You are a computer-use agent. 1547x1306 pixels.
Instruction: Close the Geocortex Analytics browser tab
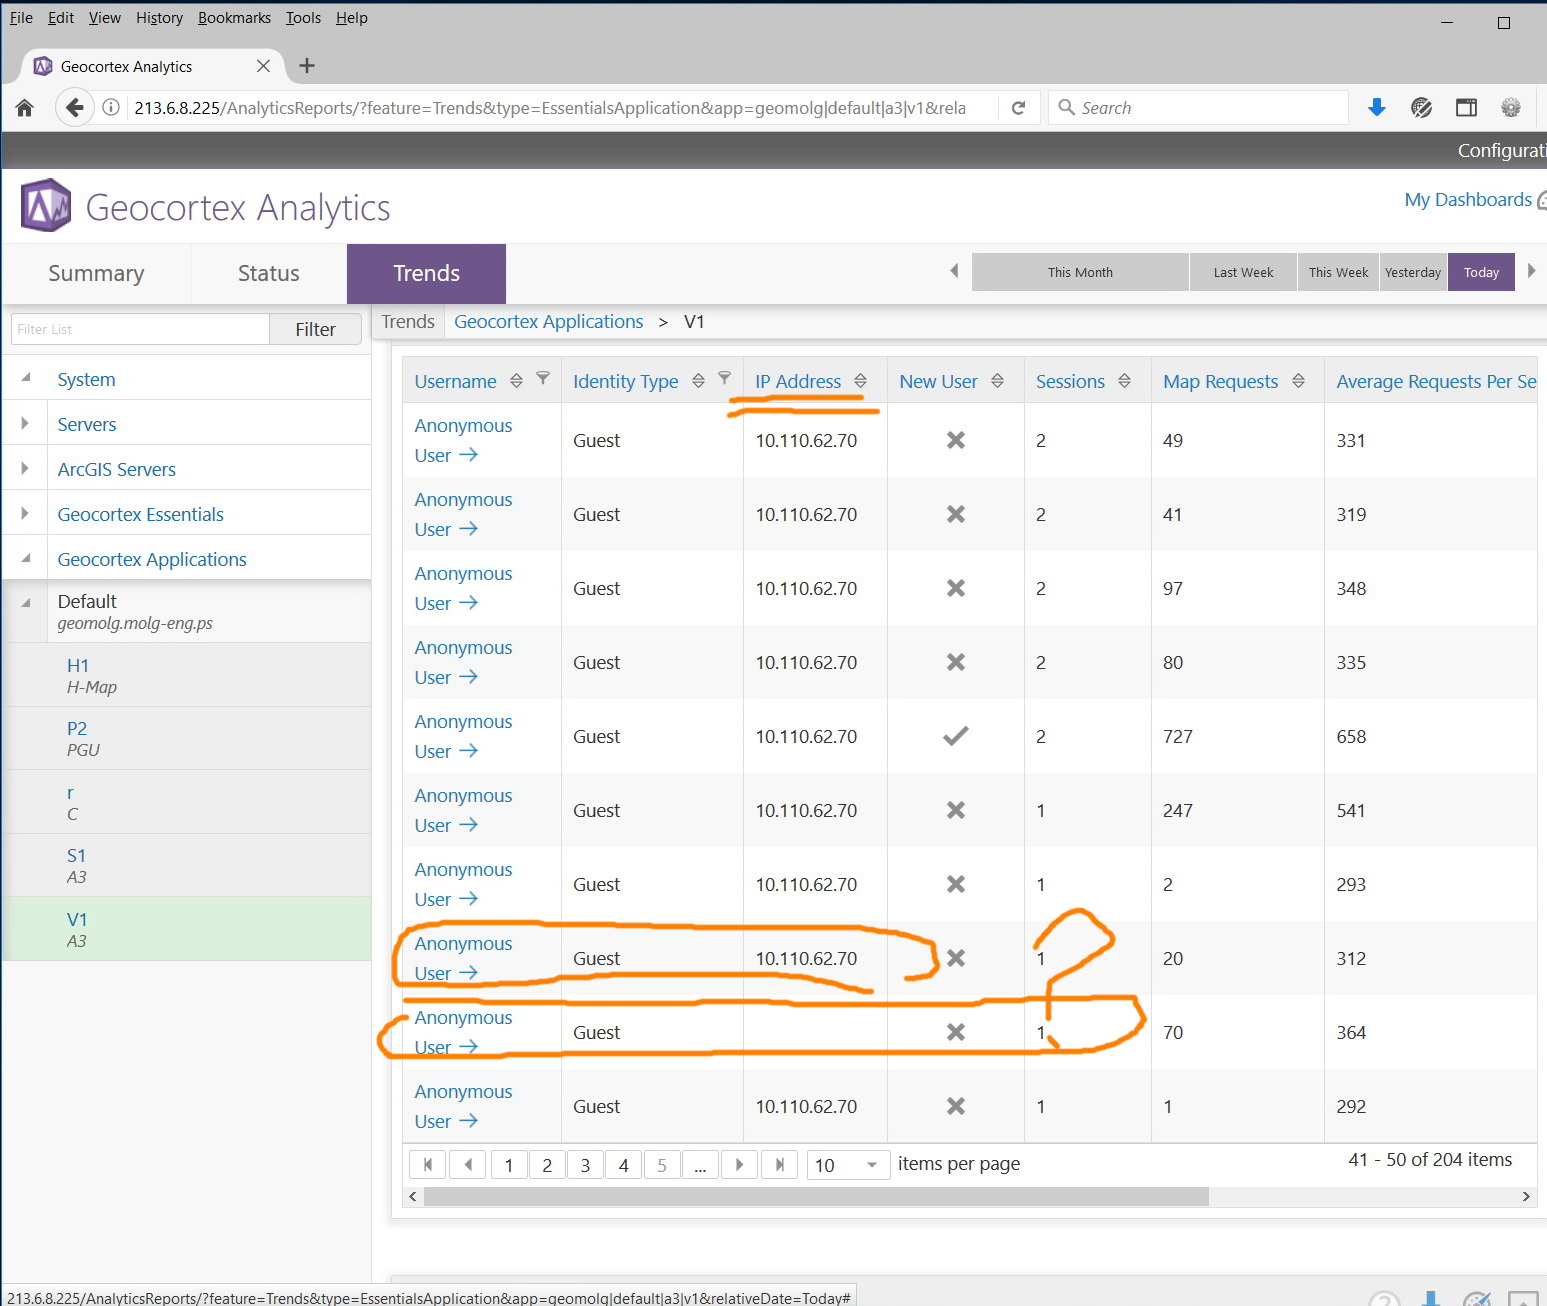coord(263,66)
